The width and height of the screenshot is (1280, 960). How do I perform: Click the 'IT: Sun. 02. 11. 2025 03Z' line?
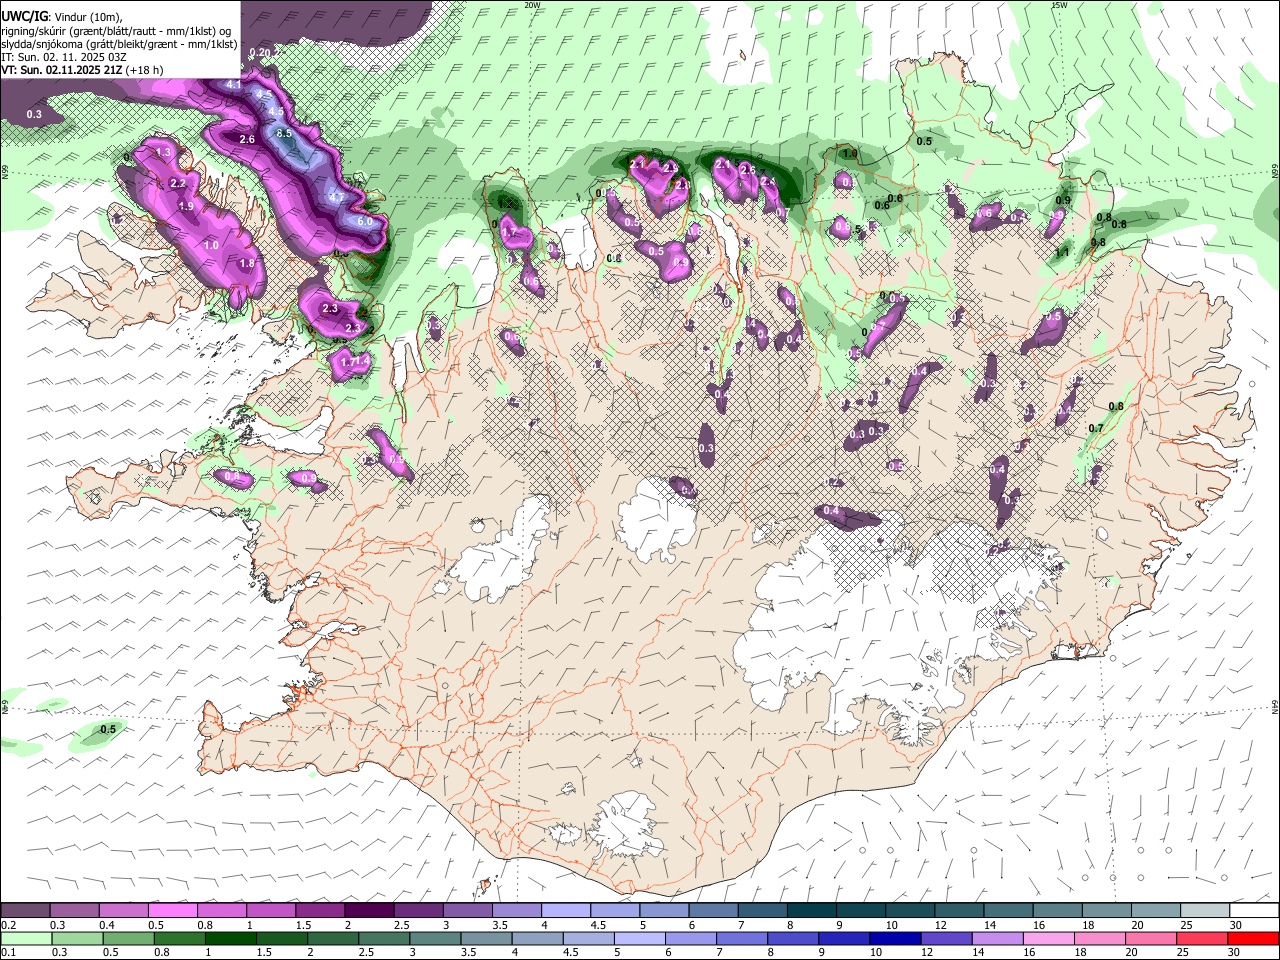(x=63, y=57)
